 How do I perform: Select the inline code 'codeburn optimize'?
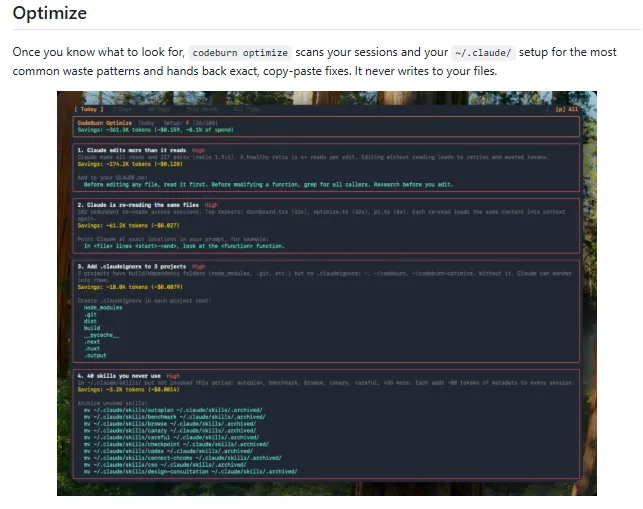[x=240, y=53]
